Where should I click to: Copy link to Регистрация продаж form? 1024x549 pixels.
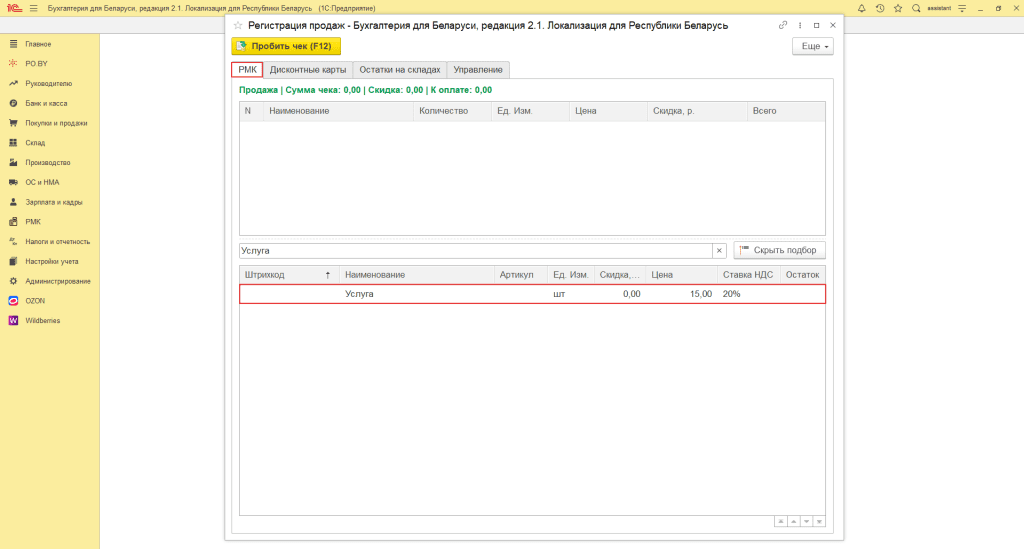coord(783,25)
